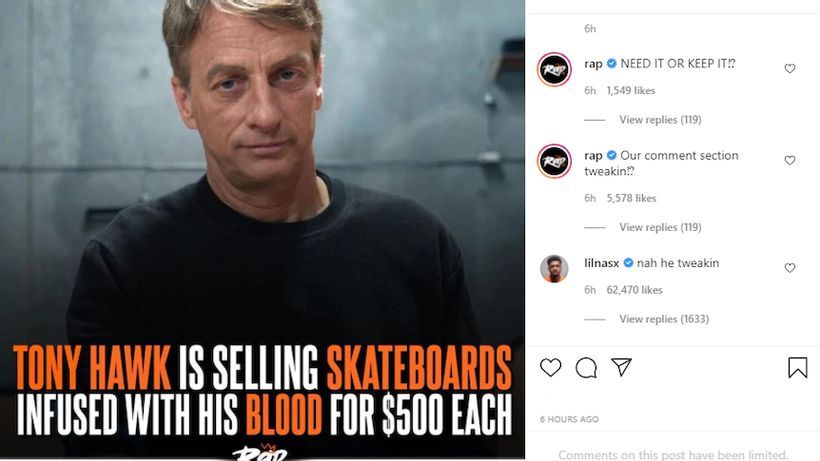Share the post via paper plane icon
The width and height of the screenshot is (820, 461).
tap(621, 367)
